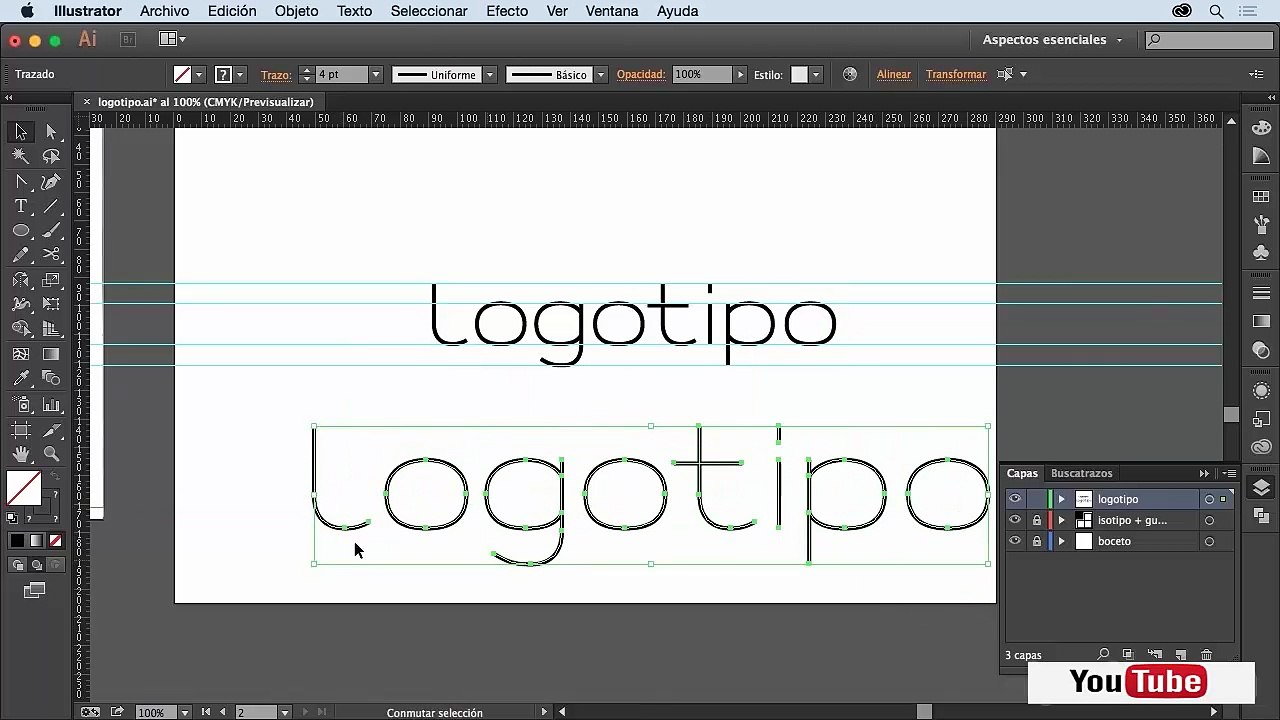Select the Scissors tool
This screenshot has width=1280, height=720.
(x=51, y=255)
